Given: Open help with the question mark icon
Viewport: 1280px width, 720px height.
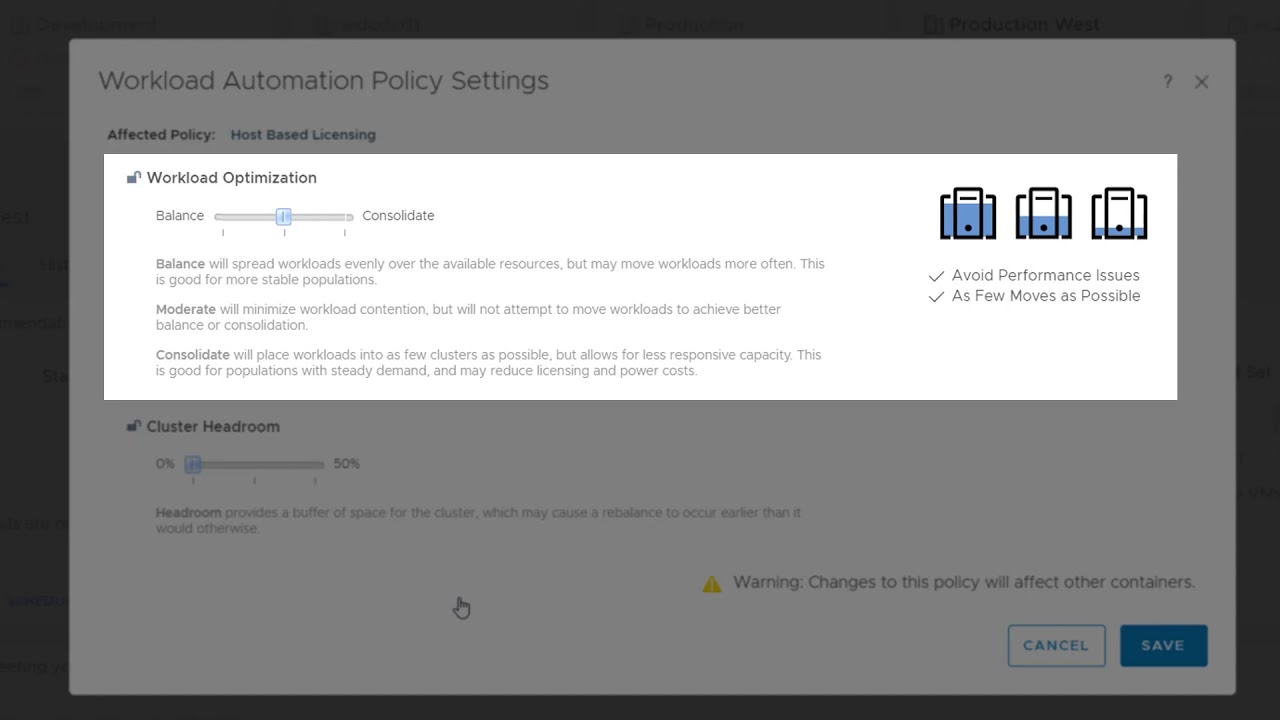Looking at the screenshot, I should pyautogui.click(x=1167, y=82).
